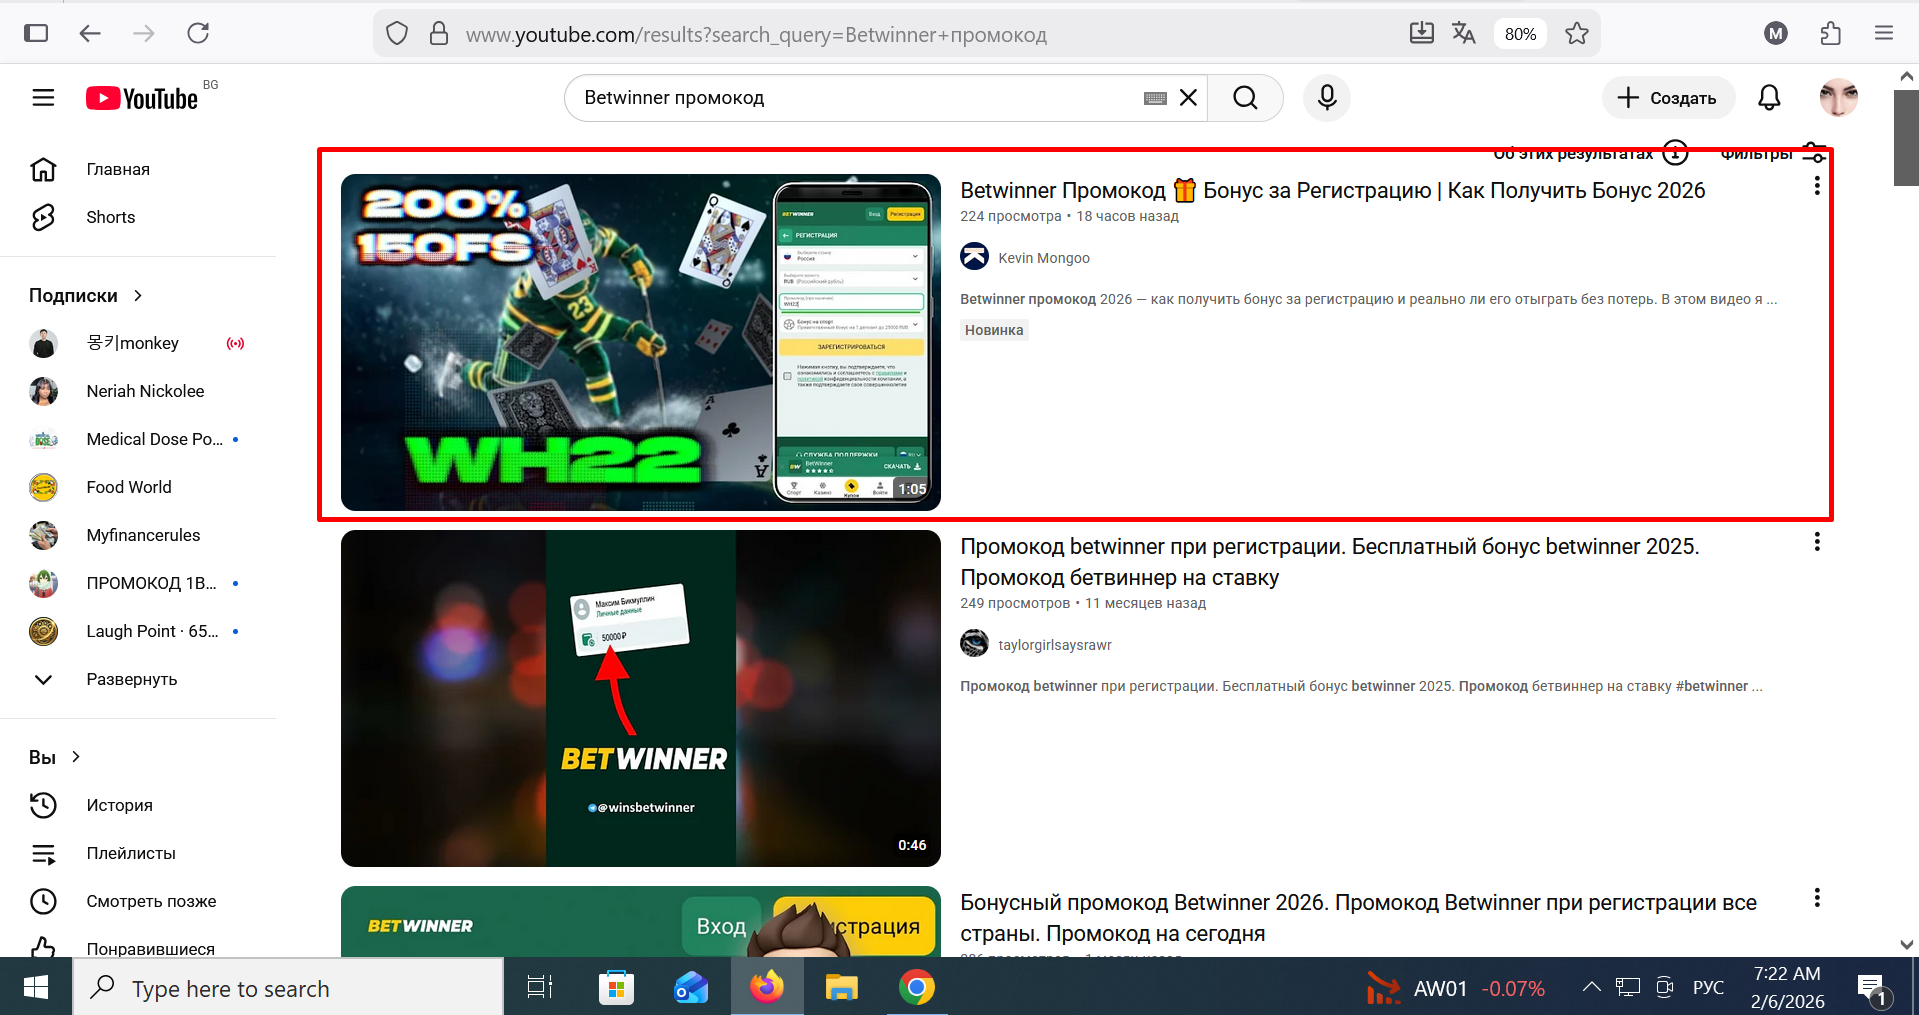Image resolution: width=1919 pixels, height=1015 pixels.
Task: Open the Kevin Mongoo channel name
Action: pos(1044,258)
